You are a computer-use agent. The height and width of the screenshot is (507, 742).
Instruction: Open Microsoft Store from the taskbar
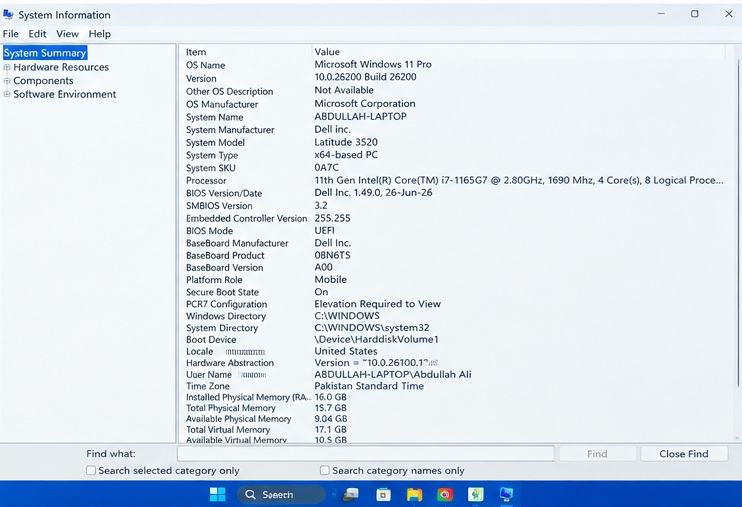[383, 495]
